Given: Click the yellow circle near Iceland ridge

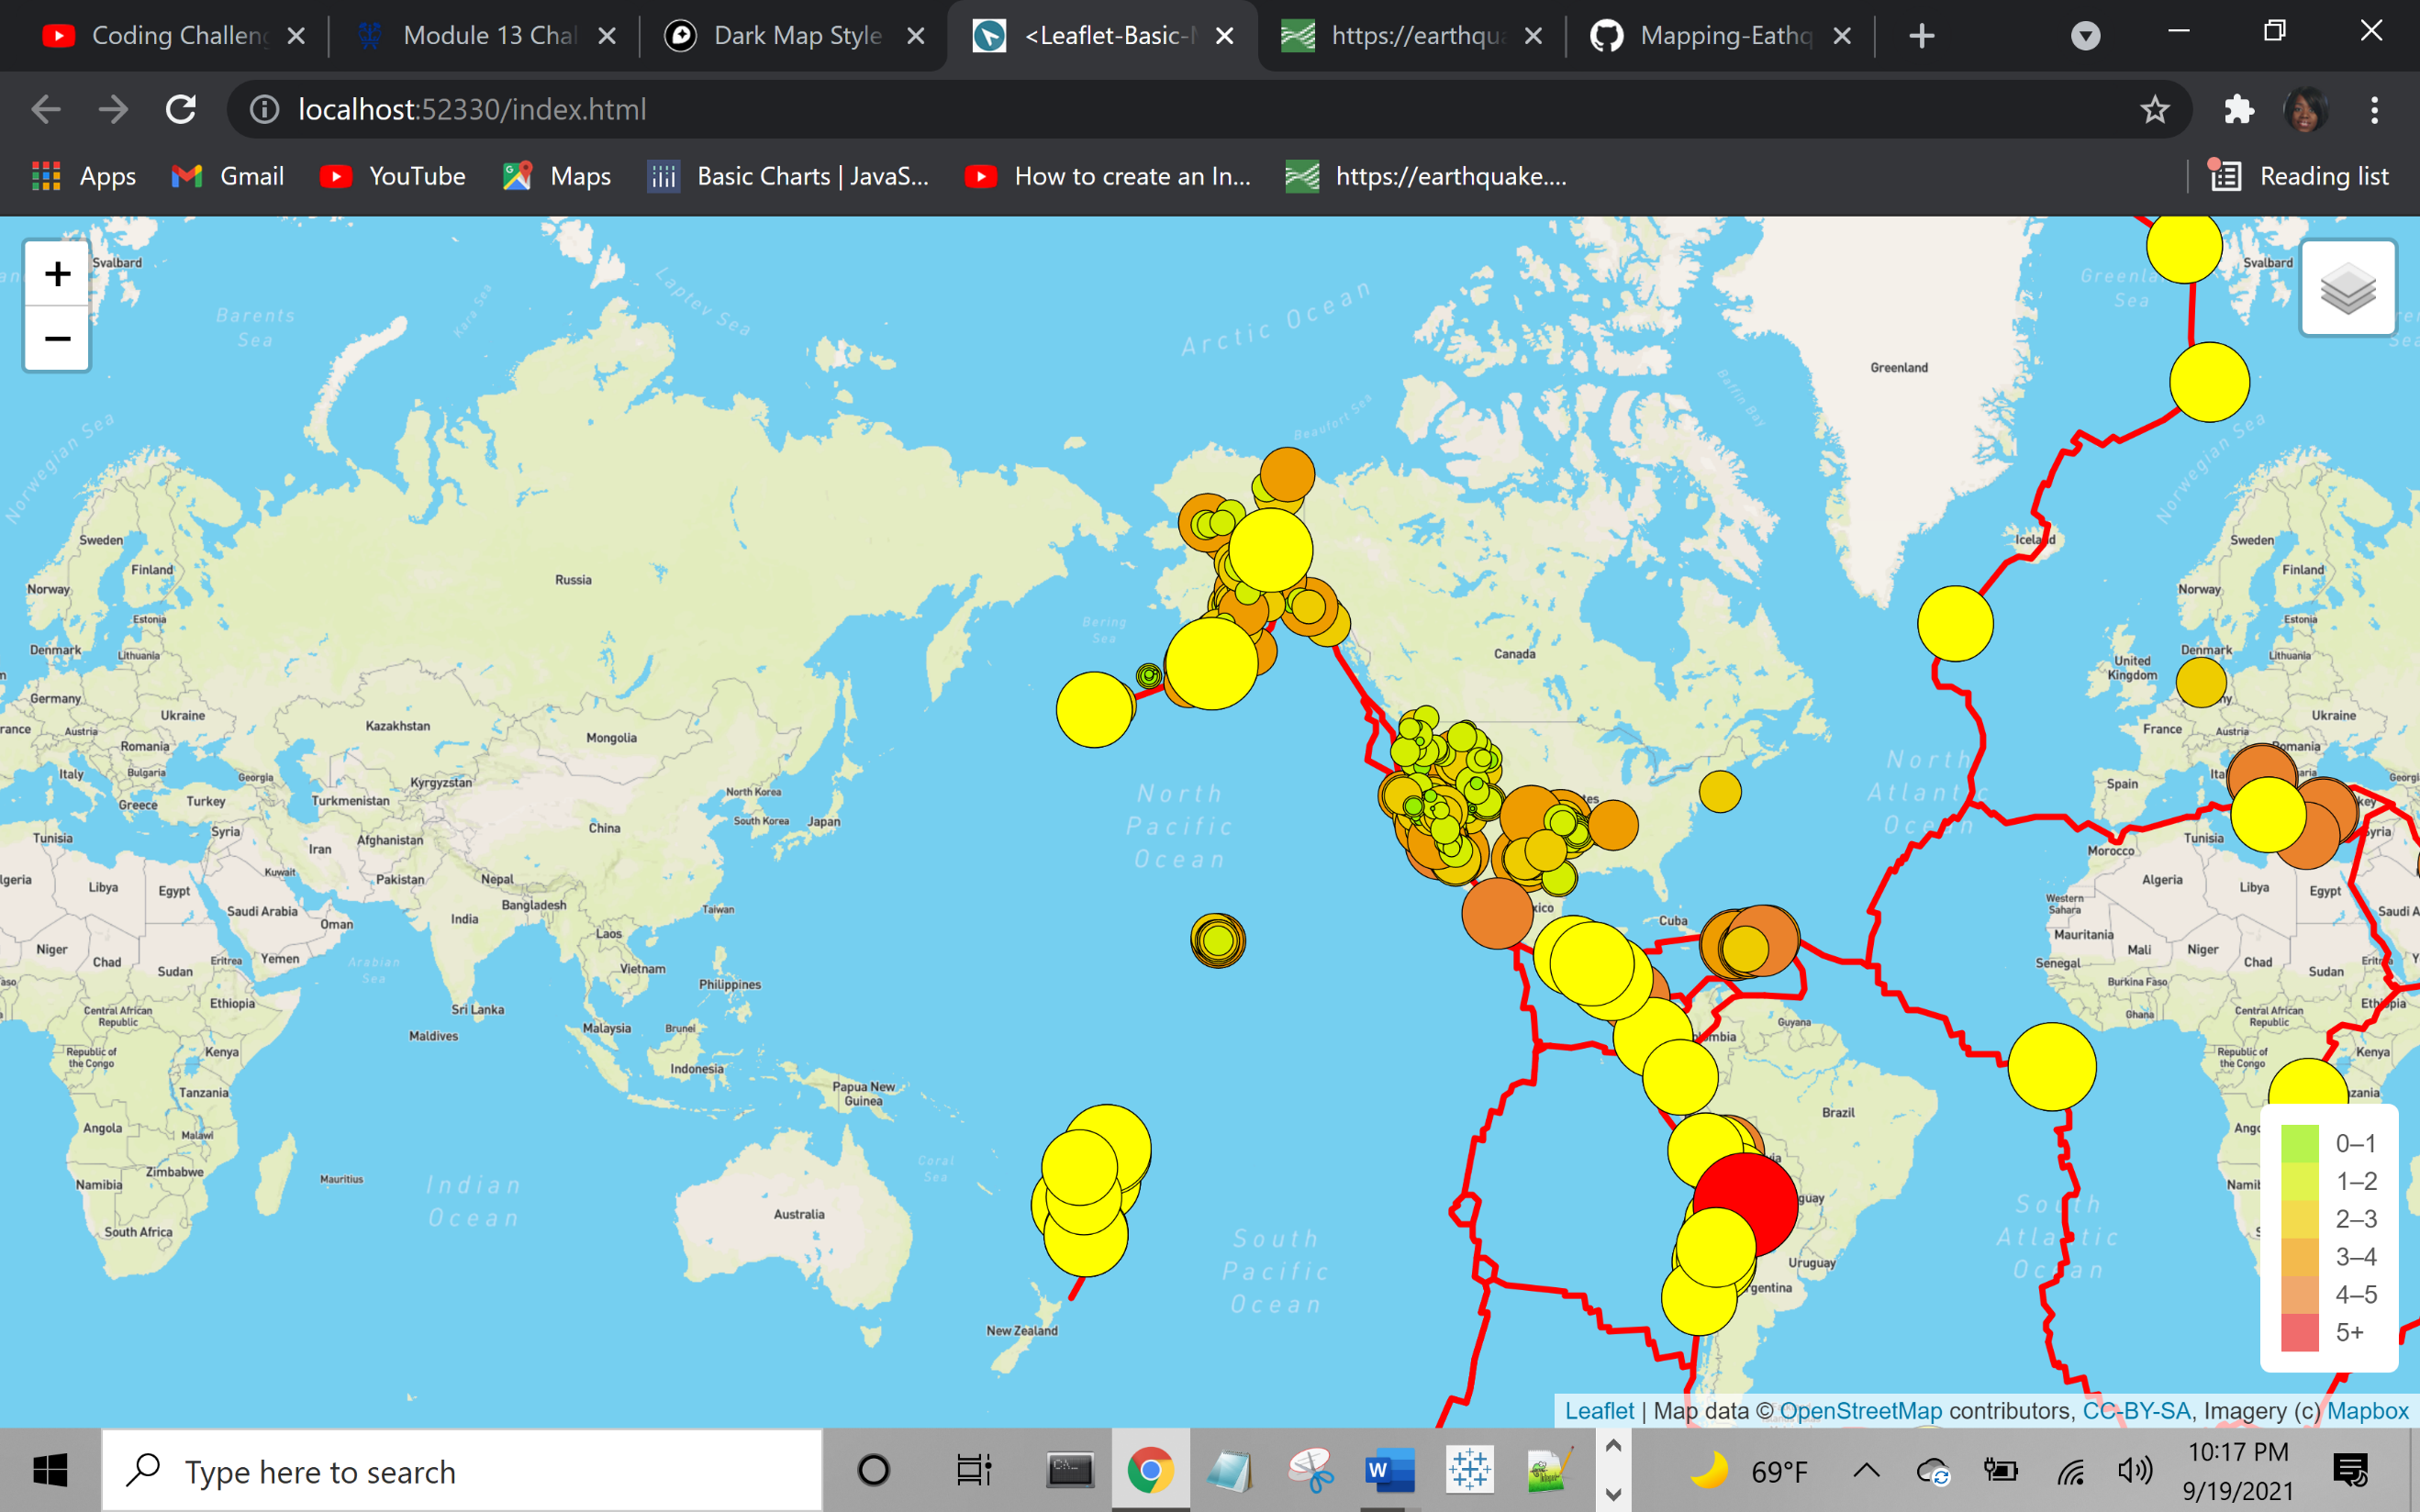Looking at the screenshot, I should pyautogui.click(x=1955, y=624).
